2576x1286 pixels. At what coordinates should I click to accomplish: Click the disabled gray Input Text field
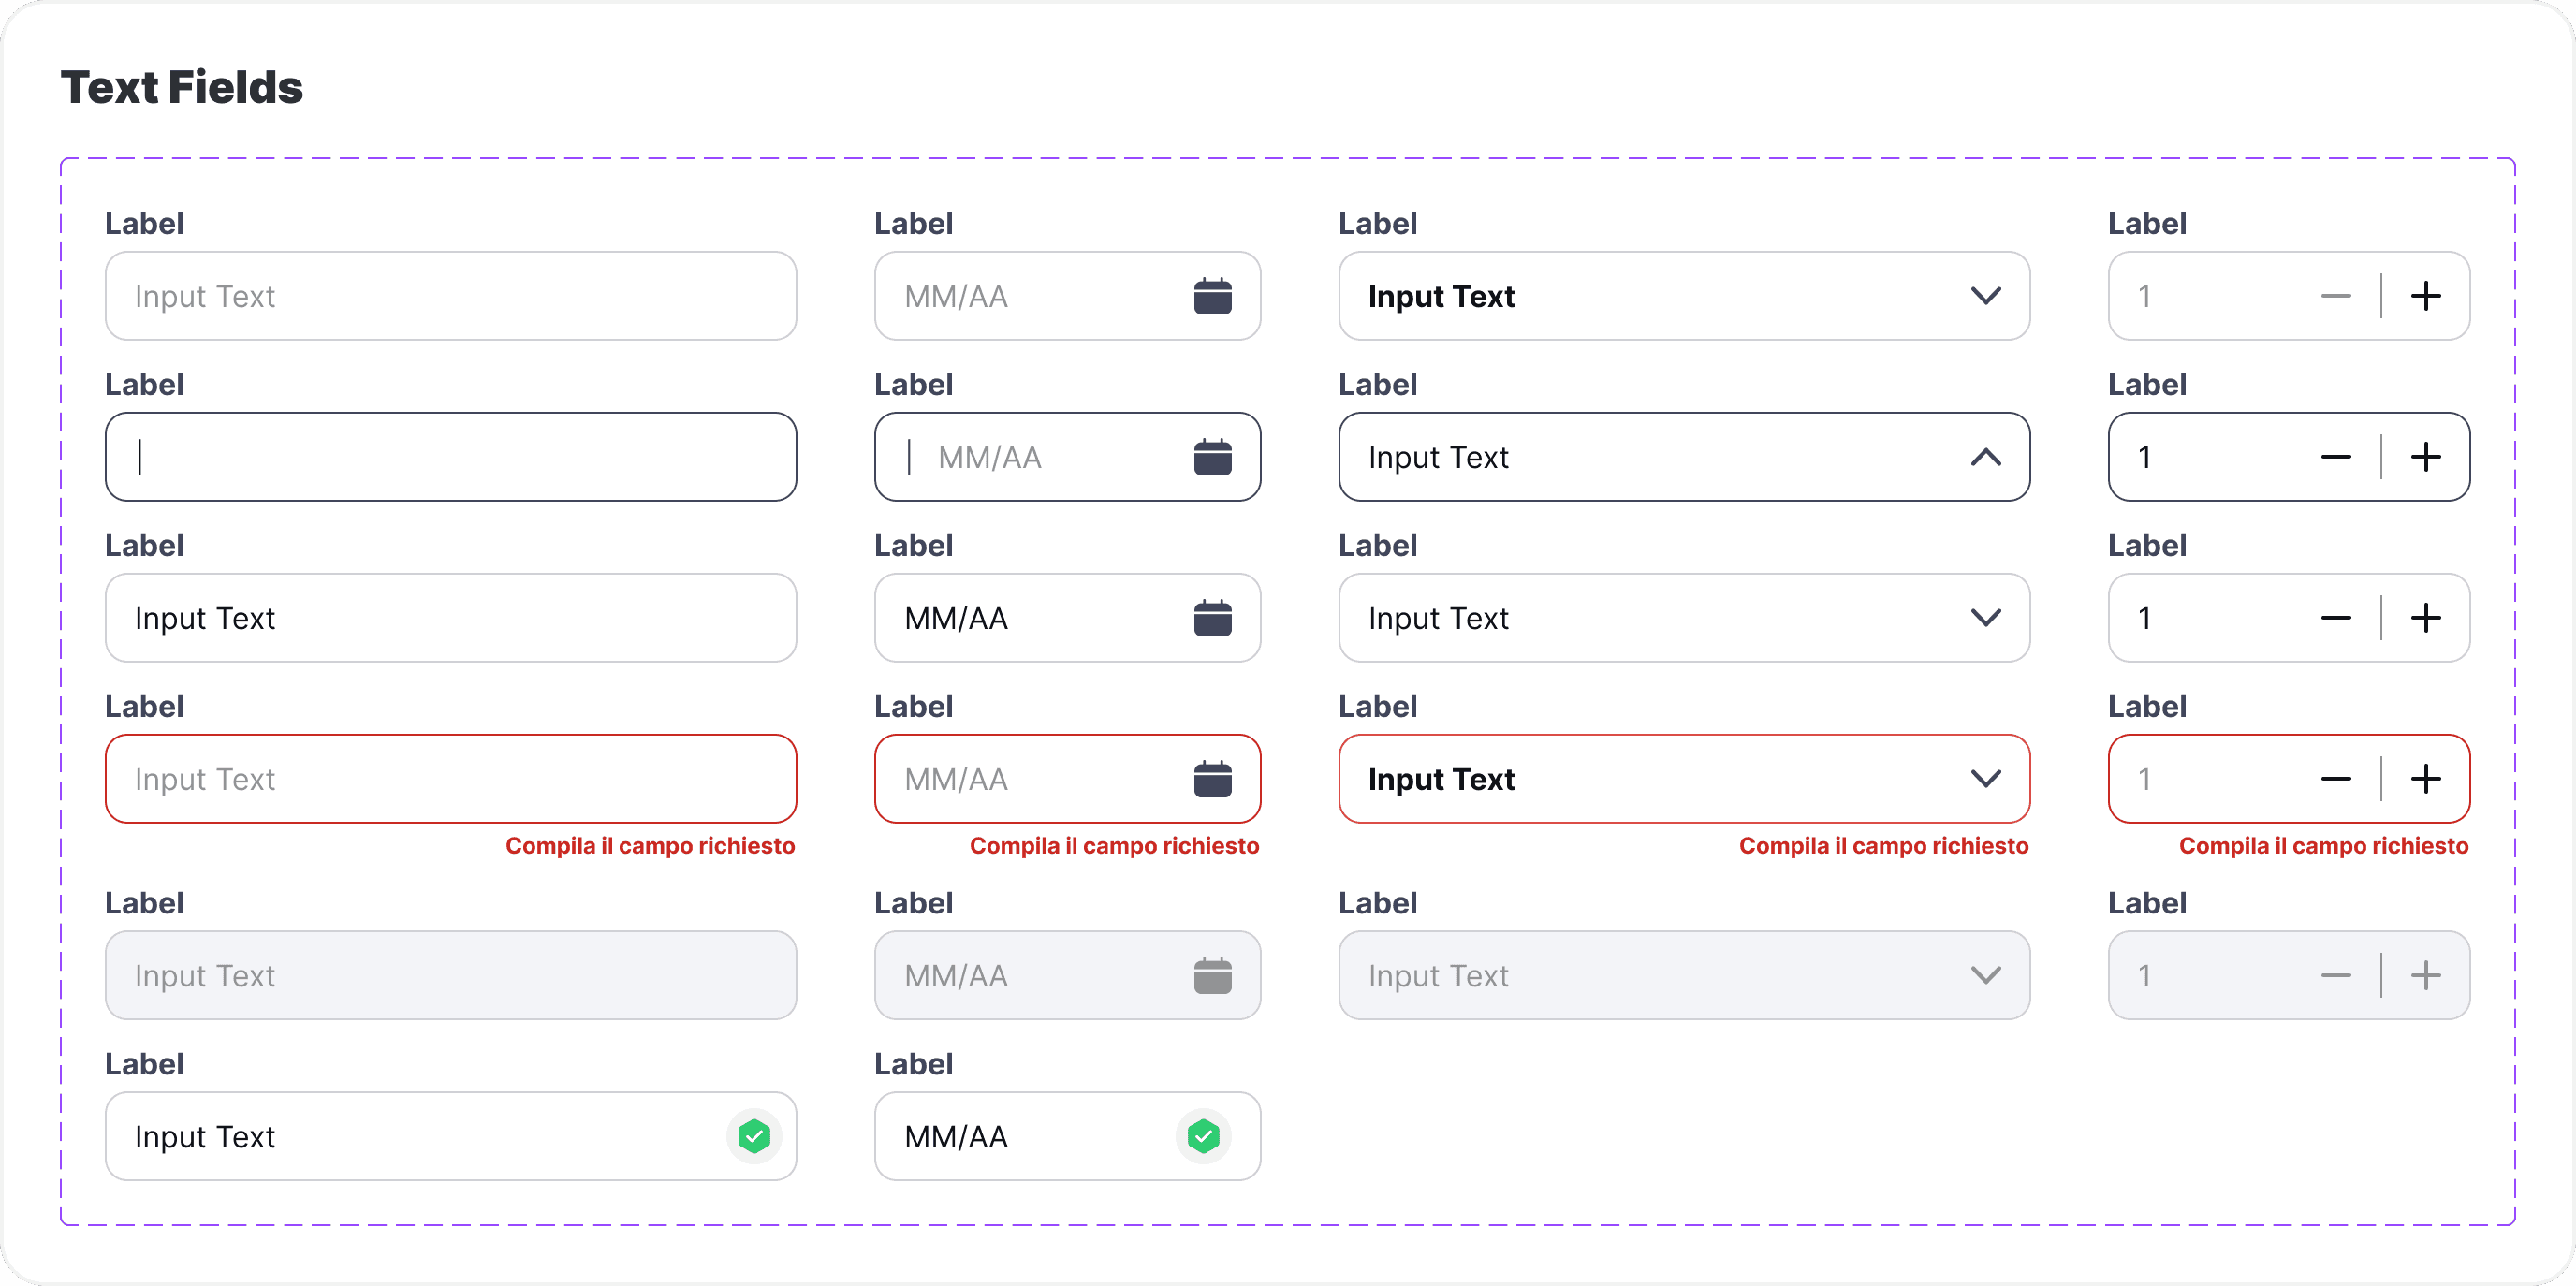click(x=450, y=975)
